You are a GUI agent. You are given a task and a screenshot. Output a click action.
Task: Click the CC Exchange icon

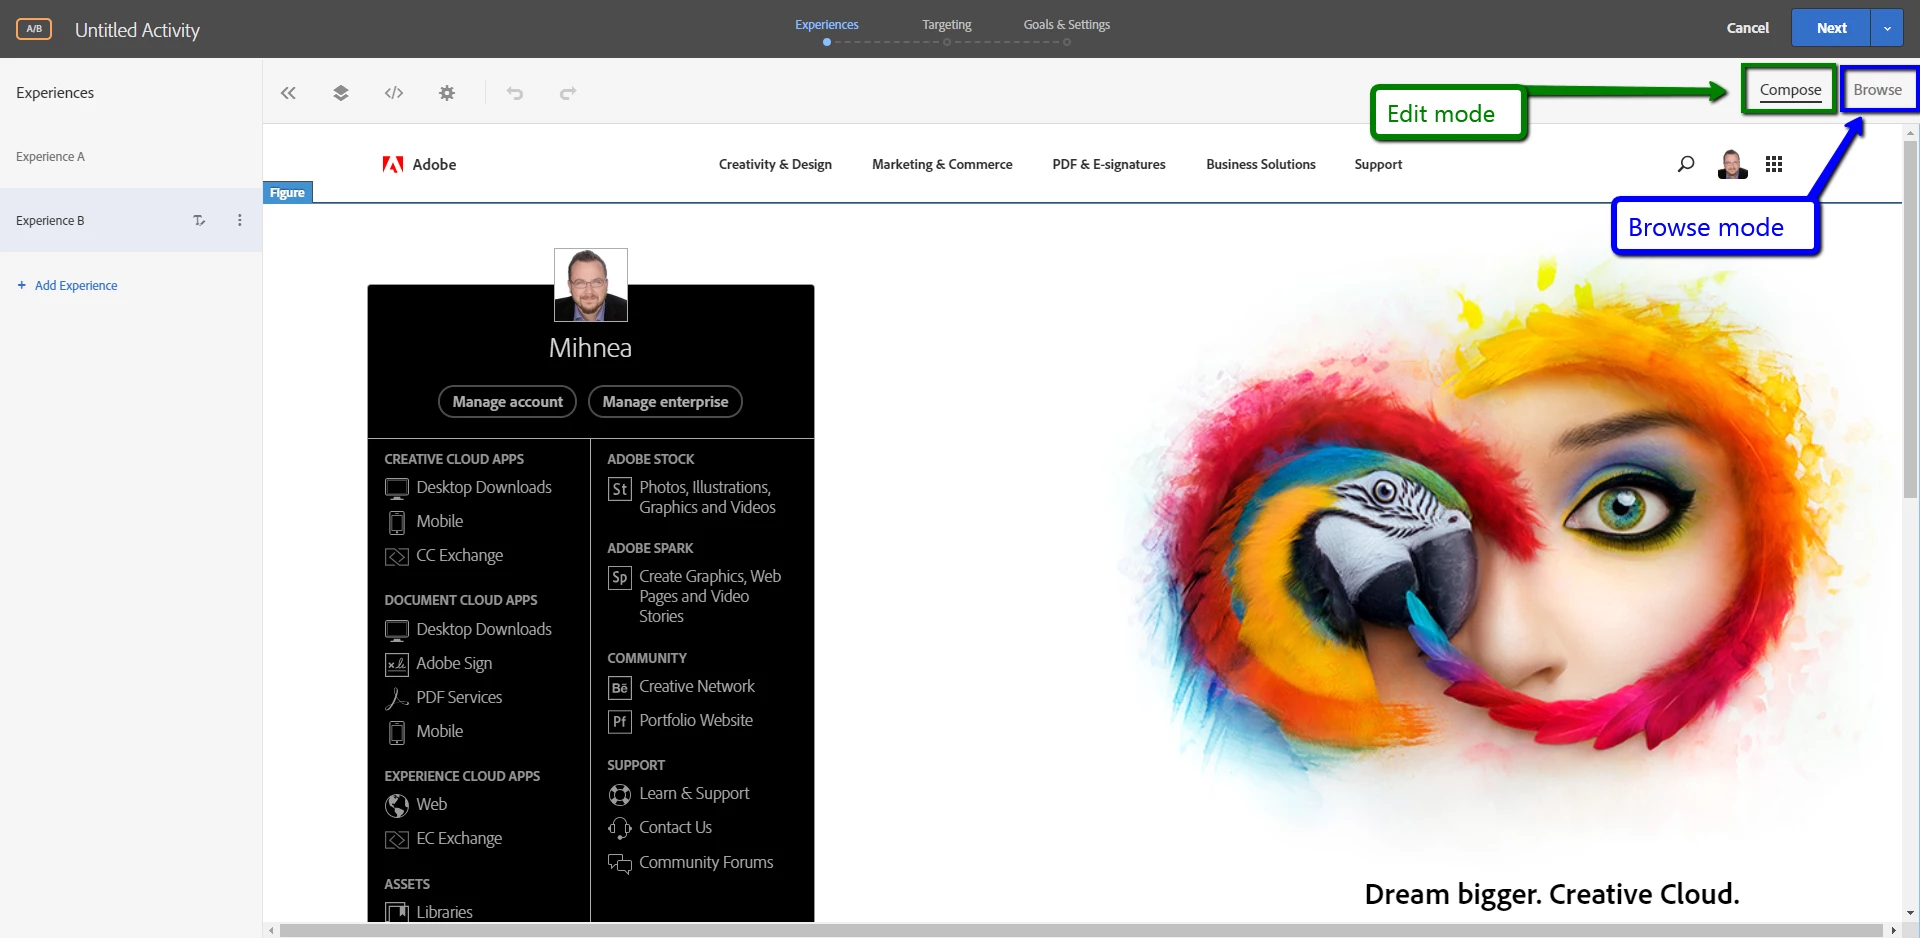(397, 556)
